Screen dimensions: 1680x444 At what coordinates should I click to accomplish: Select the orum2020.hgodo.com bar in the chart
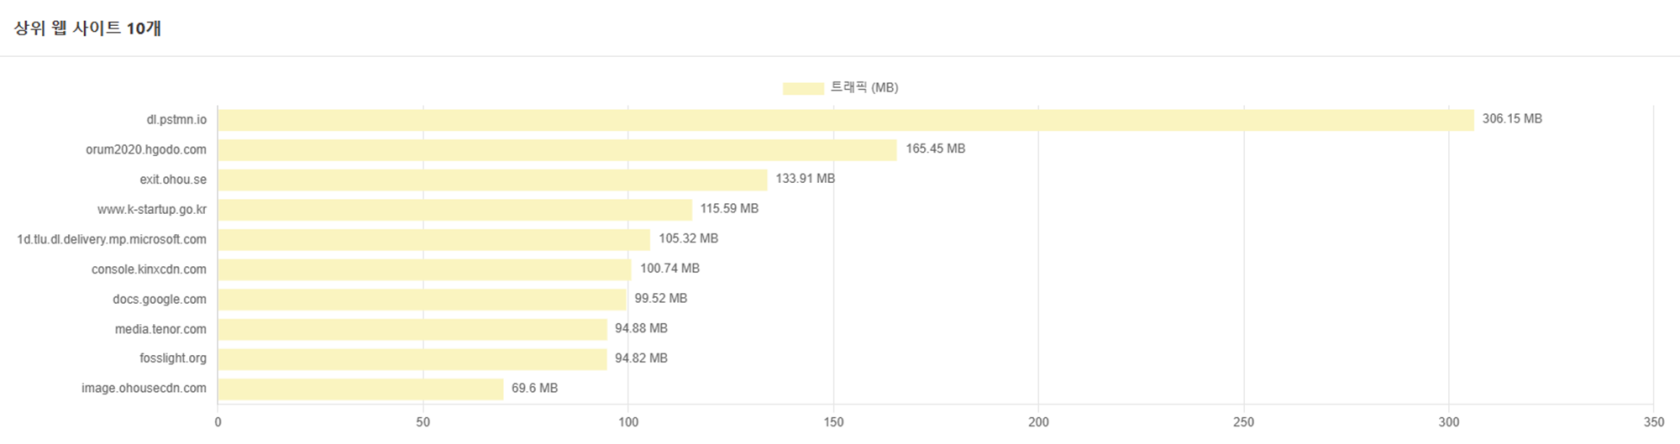(557, 150)
